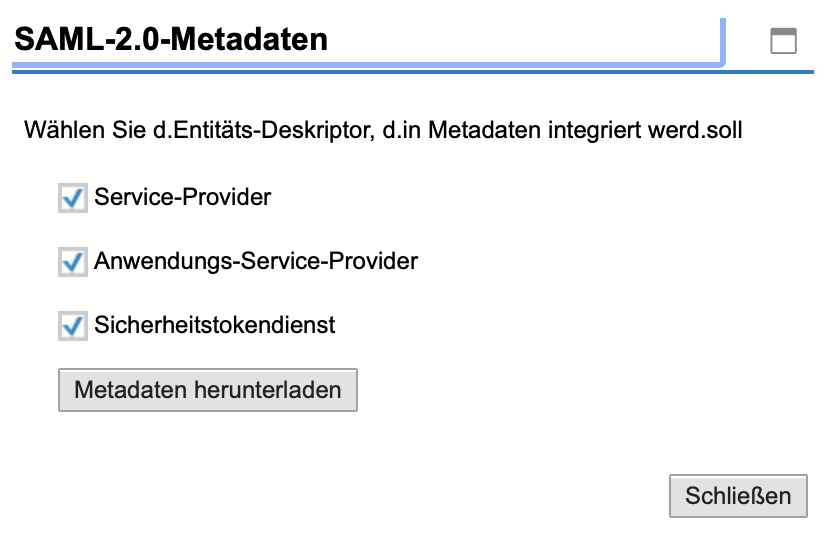Deselect the security token service option
836x540 pixels.
click(73, 326)
